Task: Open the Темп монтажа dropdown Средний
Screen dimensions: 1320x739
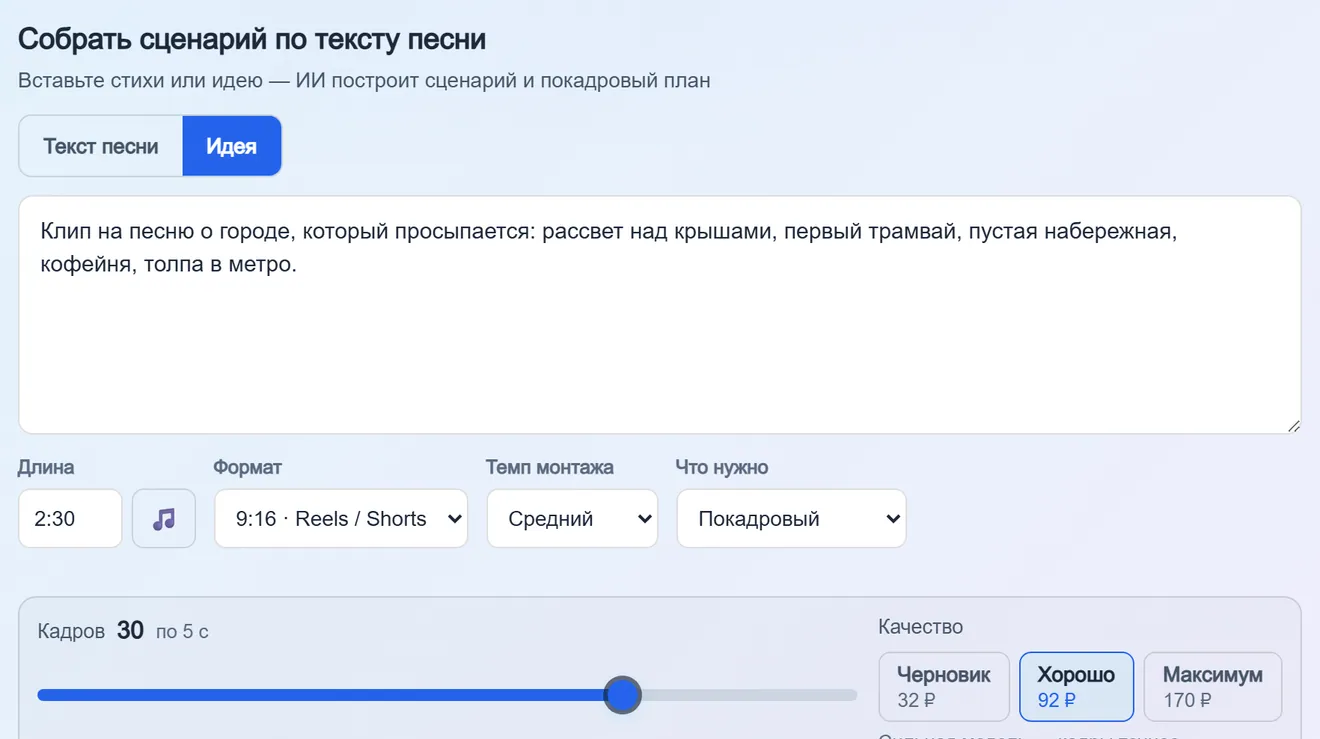Action: pyautogui.click(x=572, y=518)
